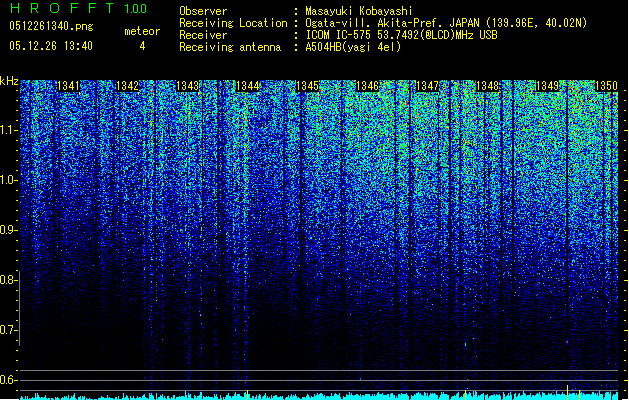
Task: Click the 1341 time marker
Action: click(68, 85)
